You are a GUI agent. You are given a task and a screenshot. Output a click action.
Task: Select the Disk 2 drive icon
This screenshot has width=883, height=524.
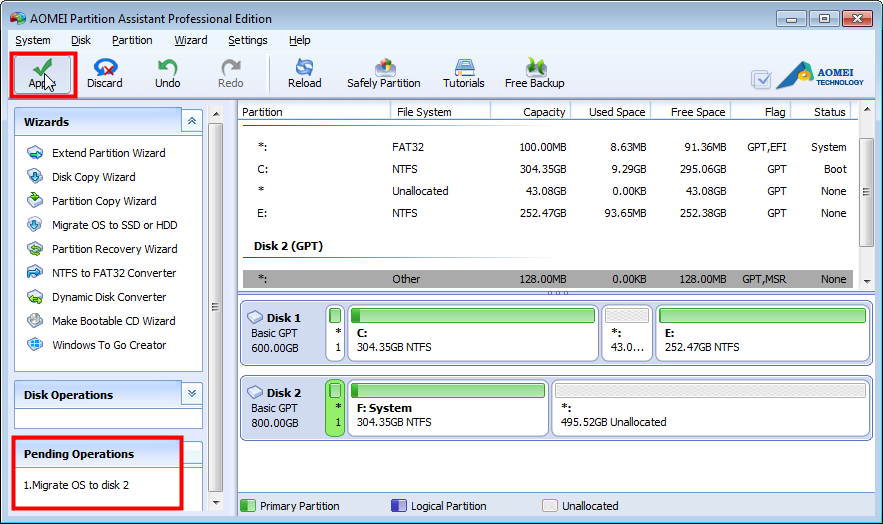[x=255, y=392]
